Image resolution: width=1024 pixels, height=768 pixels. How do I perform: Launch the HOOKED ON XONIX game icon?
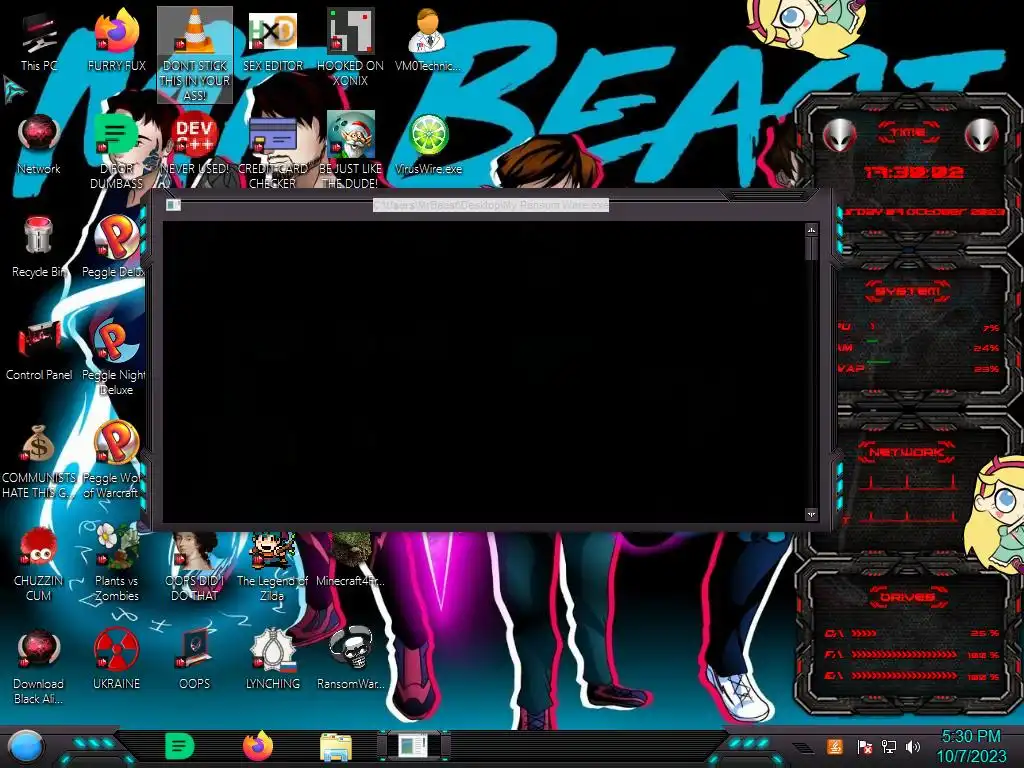click(351, 48)
